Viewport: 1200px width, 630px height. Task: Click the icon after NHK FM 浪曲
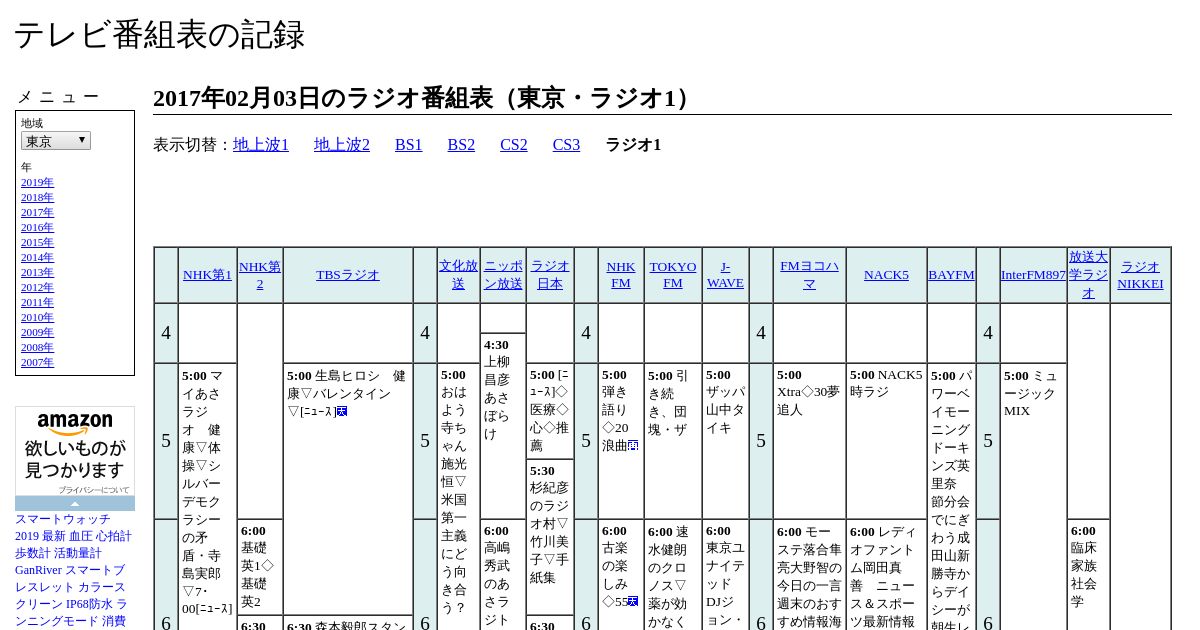633,446
